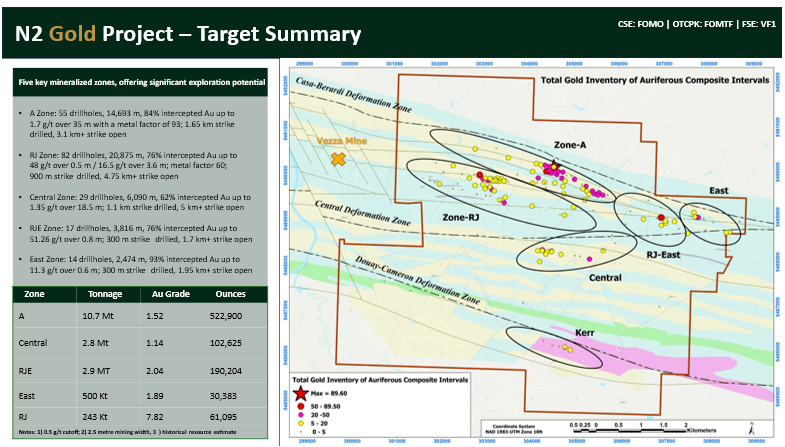The image size is (785, 447).
Task: Click the orange X Vezza Mine marker
Action: (x=338, y=159)
